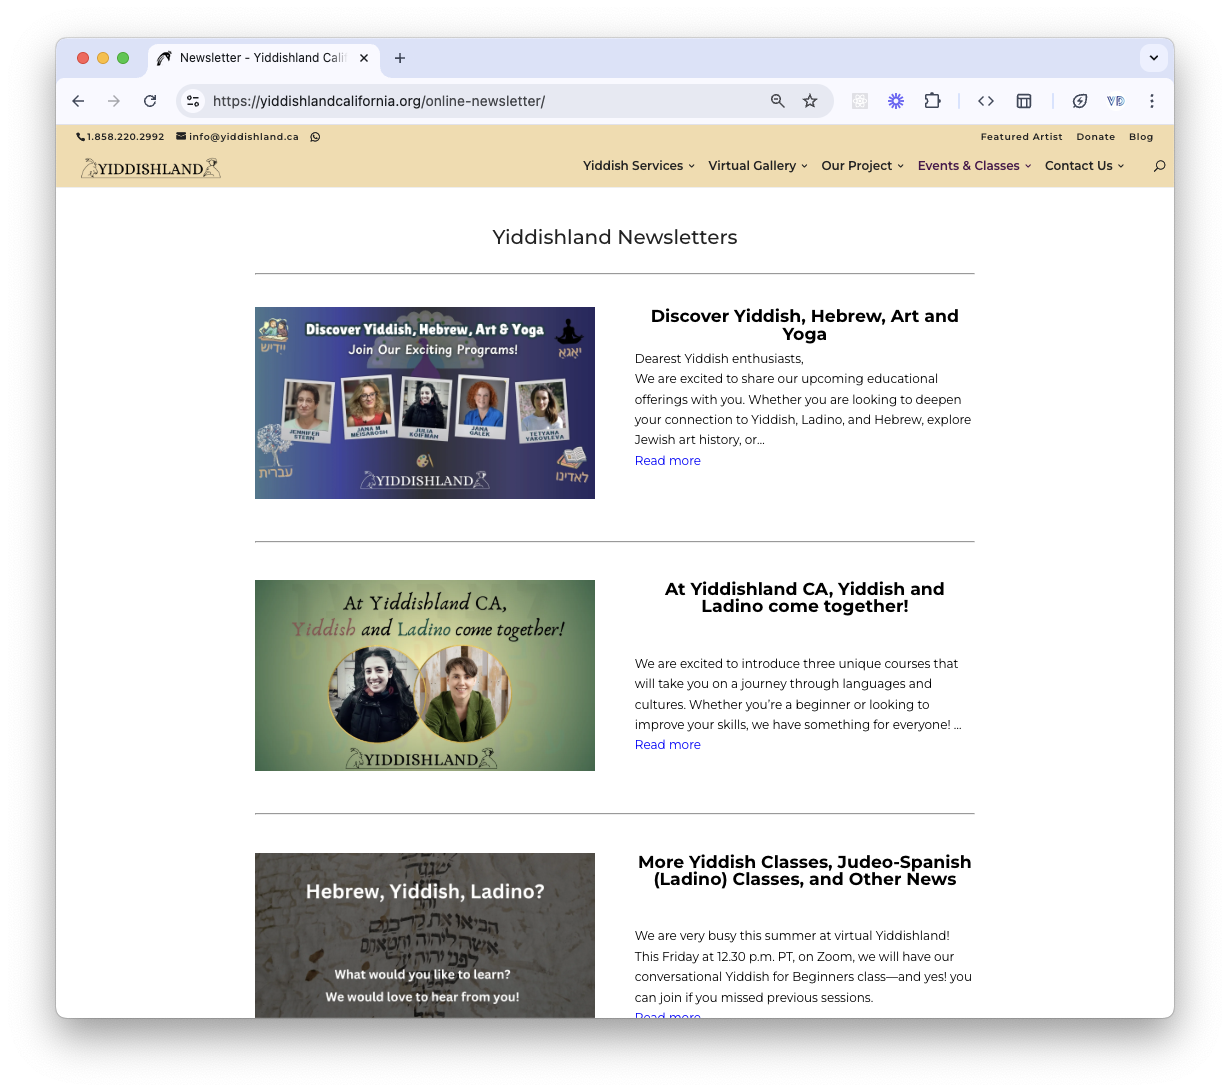
Task: Open site information icon in address bar
Action: coord(194,101)
